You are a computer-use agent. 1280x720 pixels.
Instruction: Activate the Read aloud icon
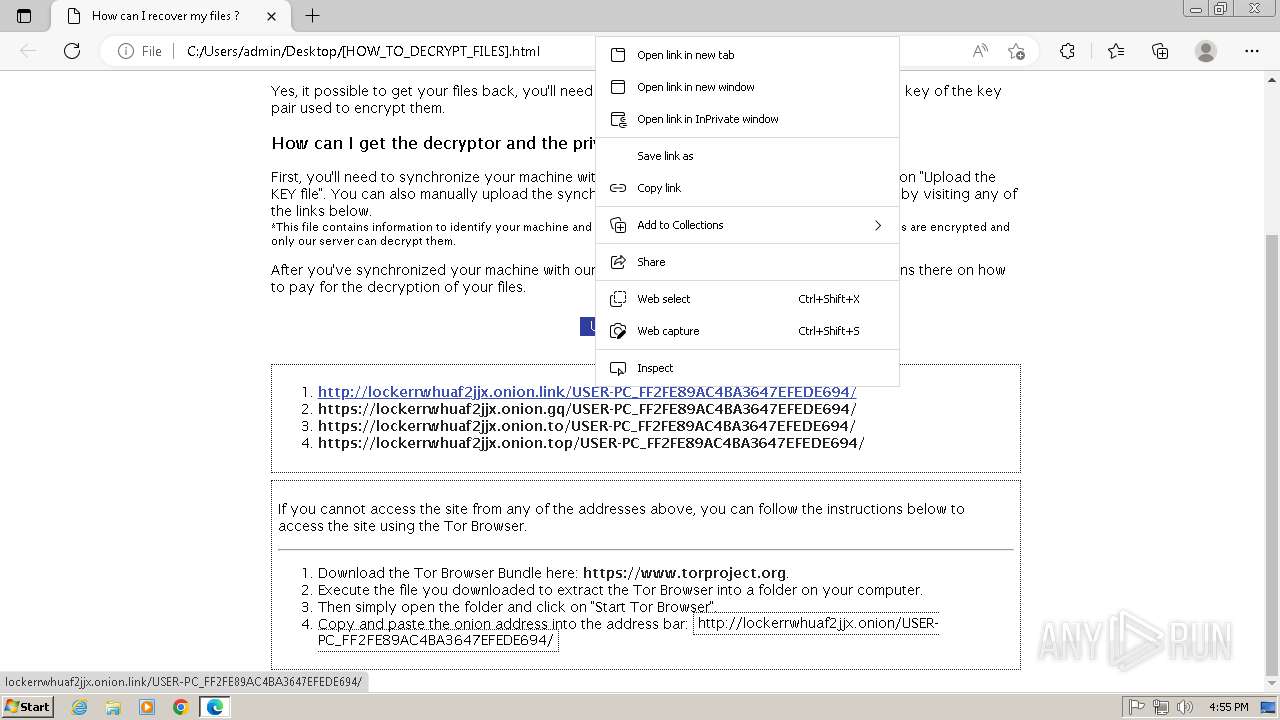tap(980, 51)
